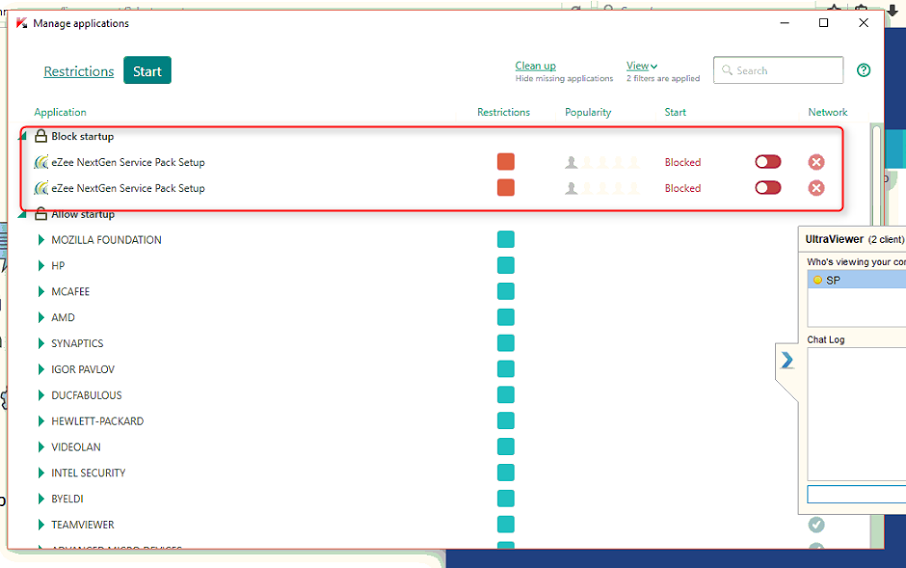Viewport: 906px width, 568px height.
Task: Click popularity rating of second eZee row
Action: (x=602, y=188)
